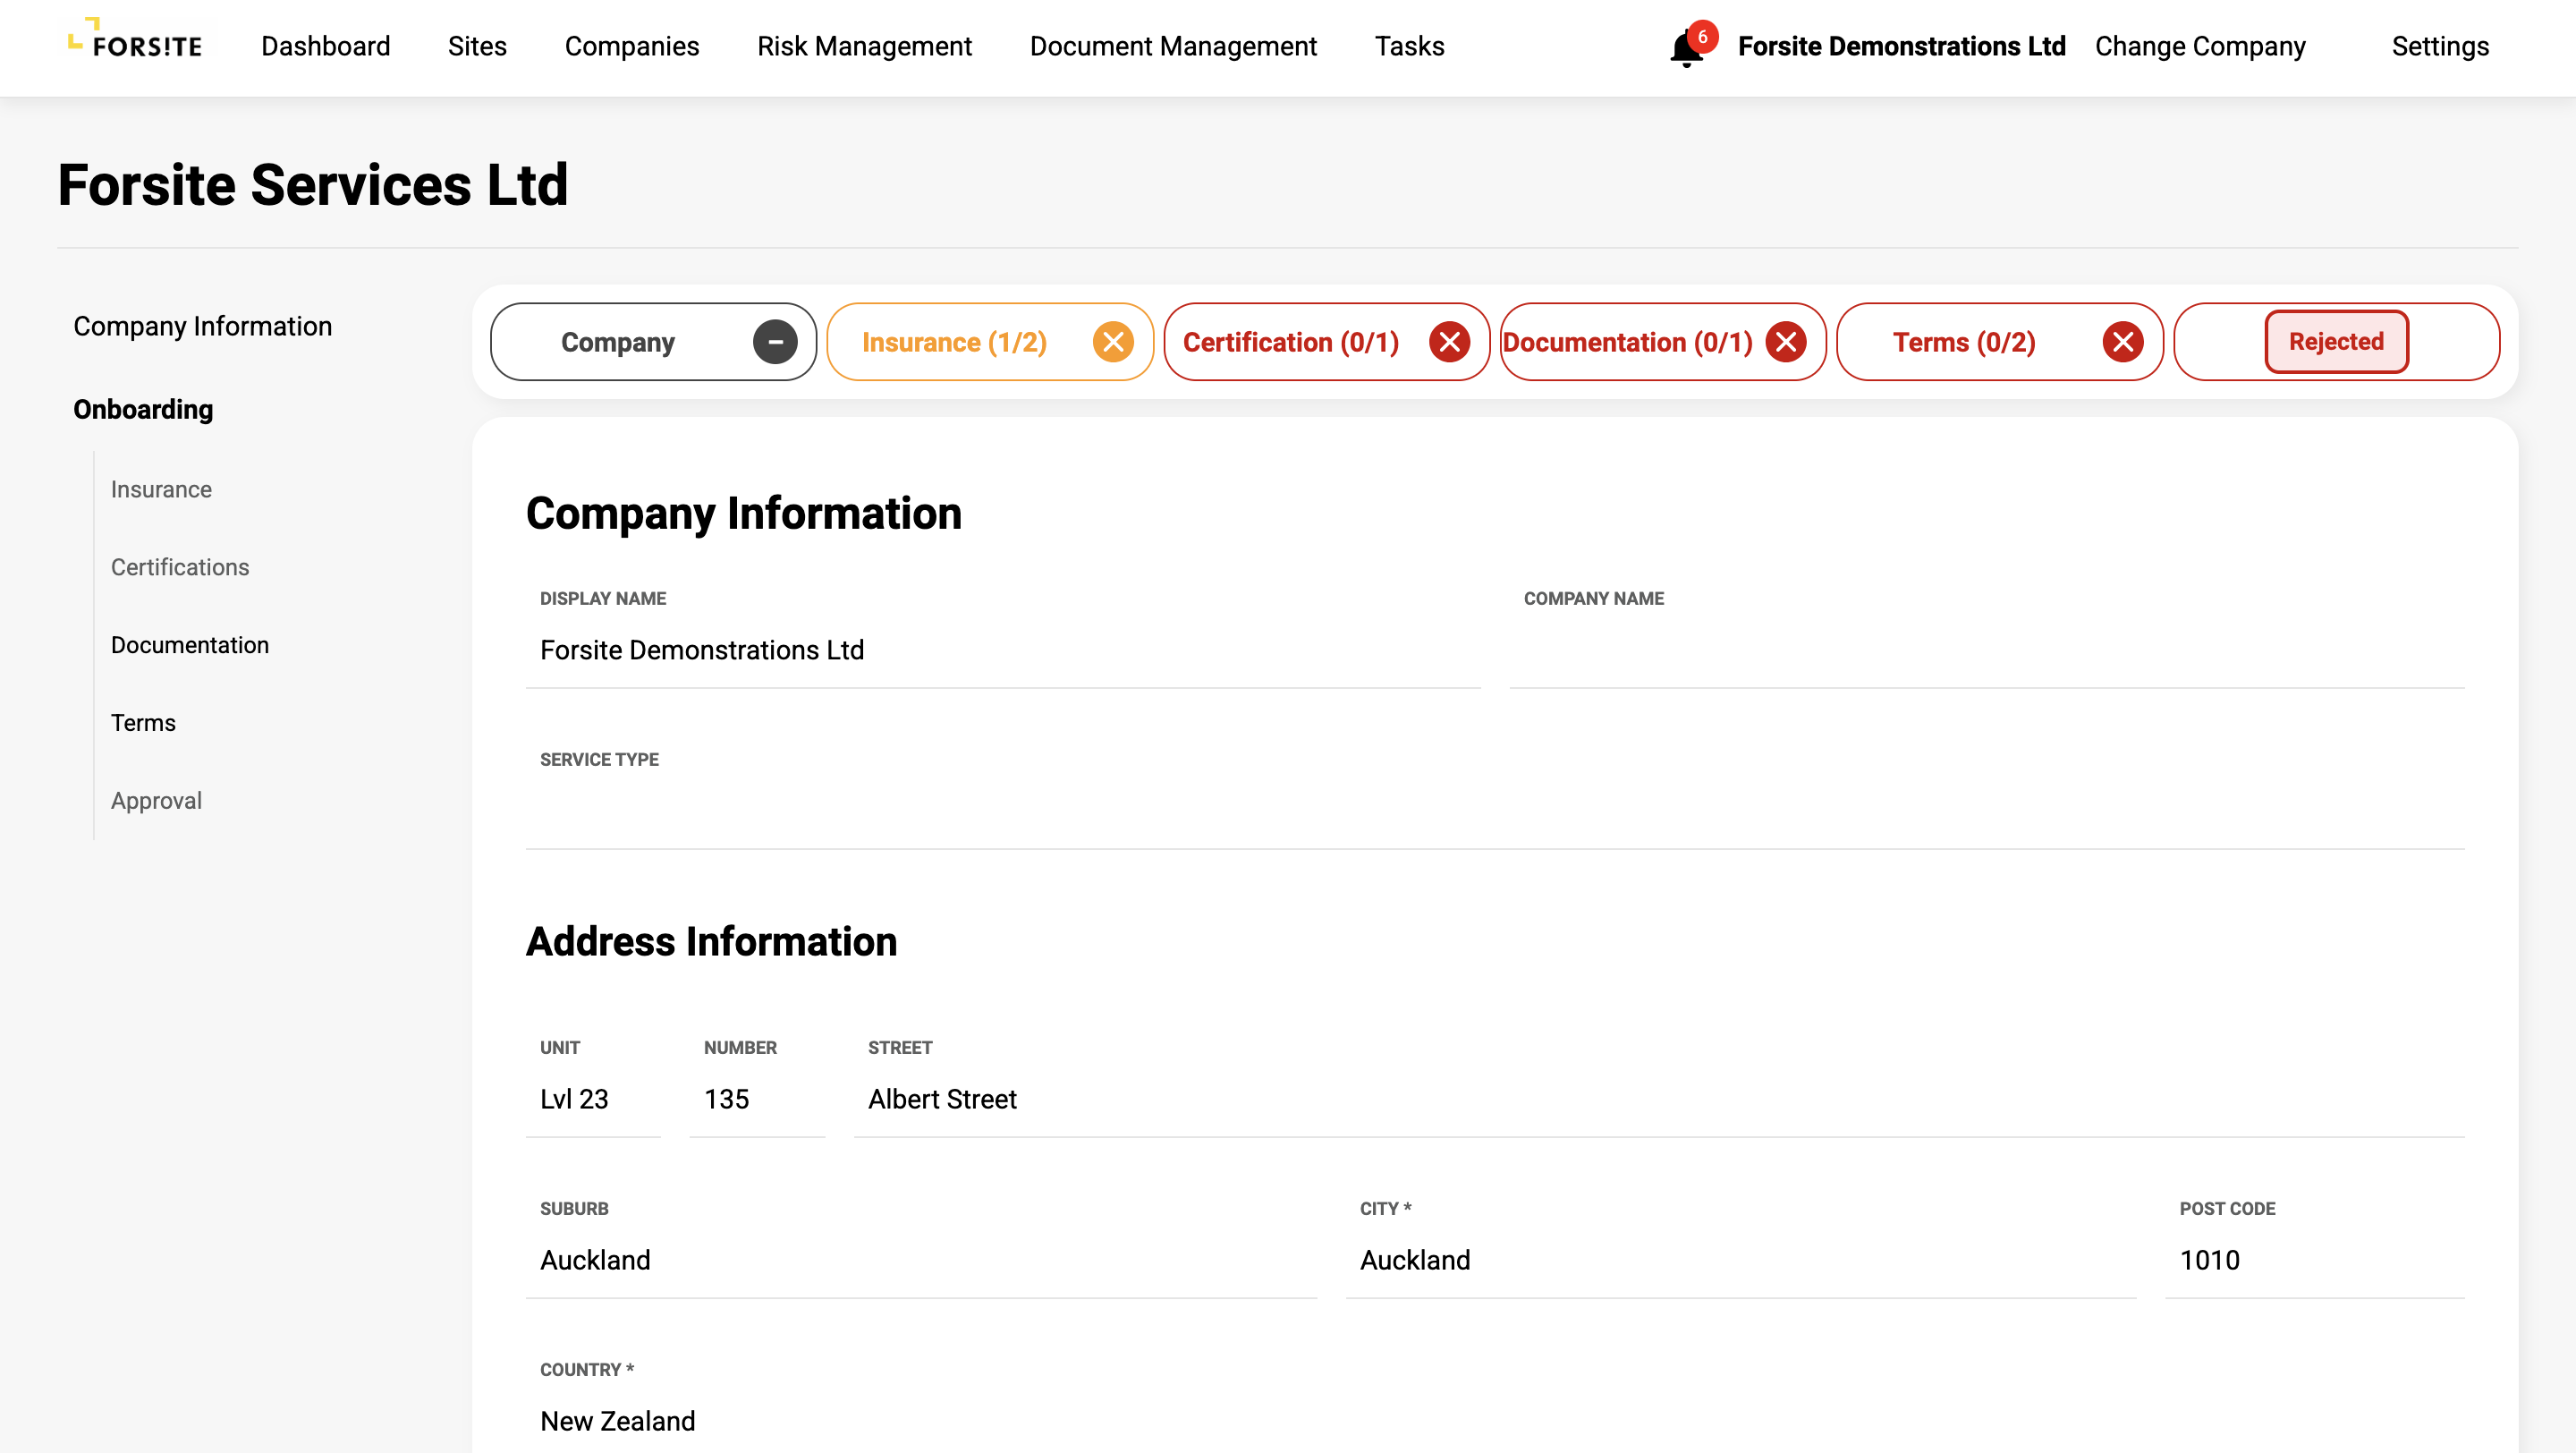The height and width of the screenshot is (1453, 2576).
Task: Open the Document Management menu
Action: tap(1173, 46)
